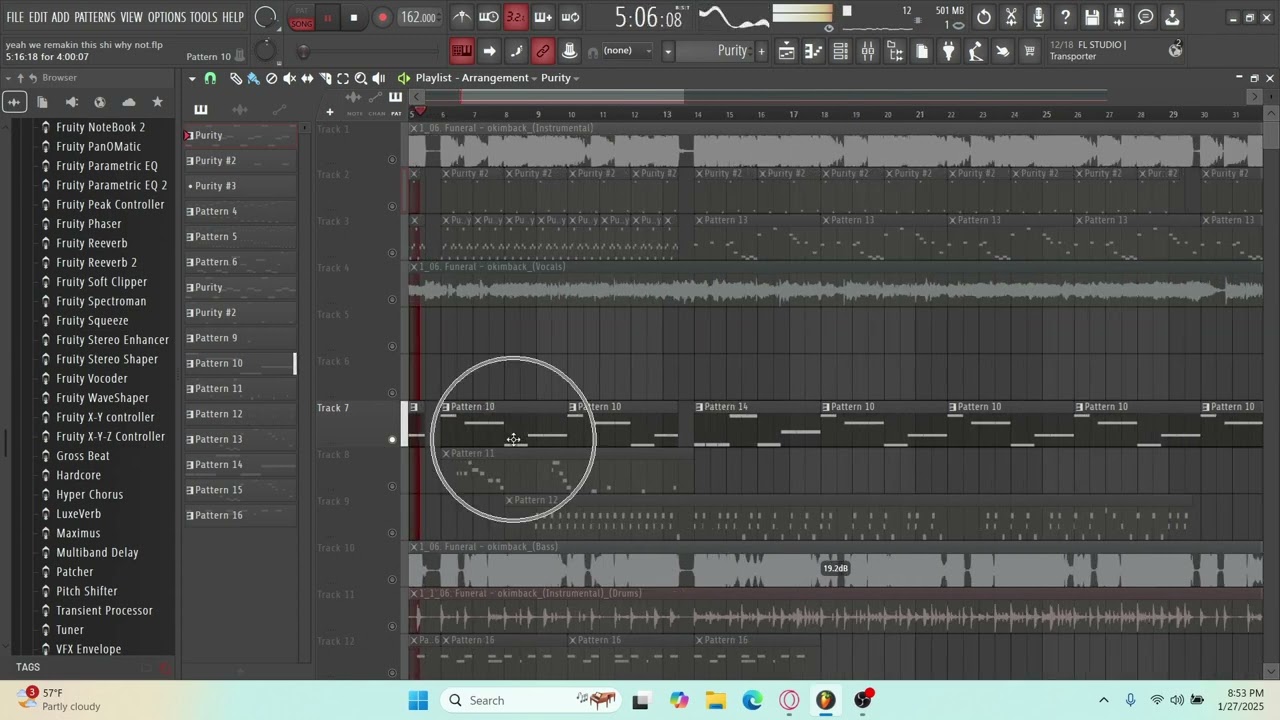Open the PATTERNS menu
Image resolution: width=1280 pixels, height=720 pixels.
(x=95, y=18)
